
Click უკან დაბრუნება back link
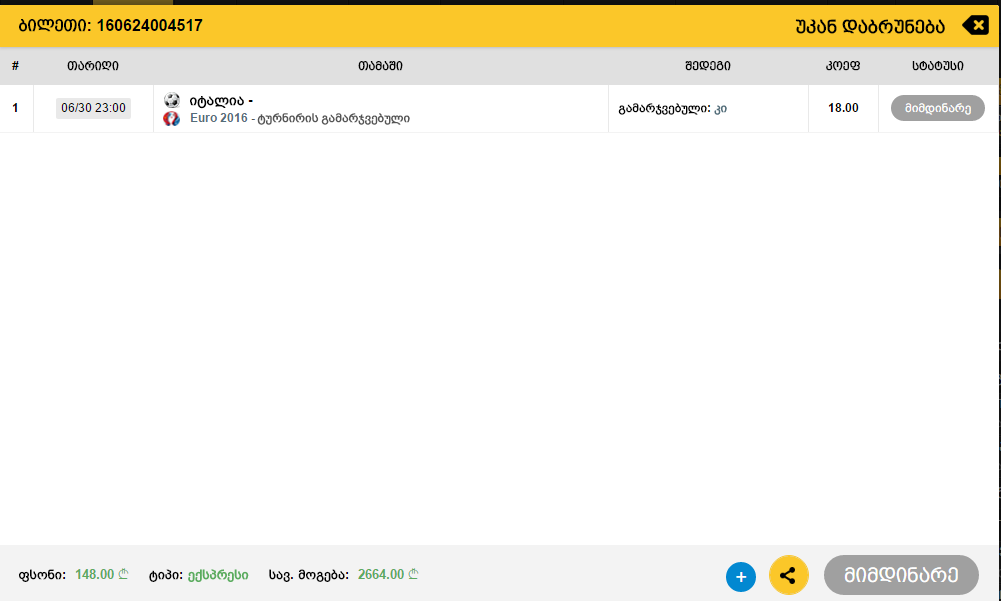click(x=869, y=26)
